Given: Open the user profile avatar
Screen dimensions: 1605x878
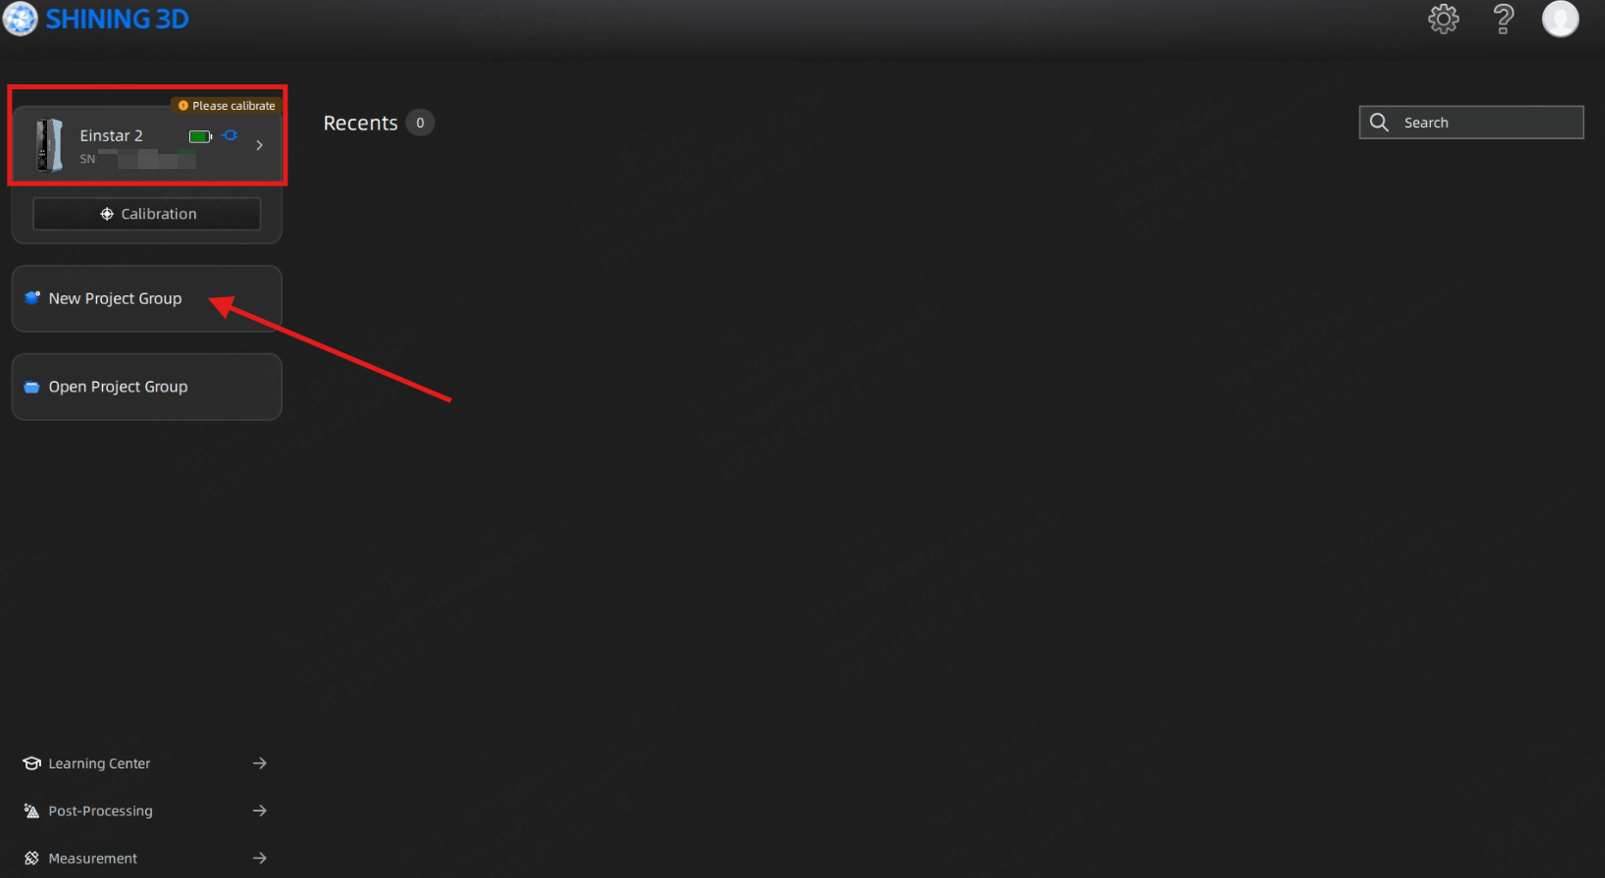Looking at the screenshot, I should coord(1560,19).
